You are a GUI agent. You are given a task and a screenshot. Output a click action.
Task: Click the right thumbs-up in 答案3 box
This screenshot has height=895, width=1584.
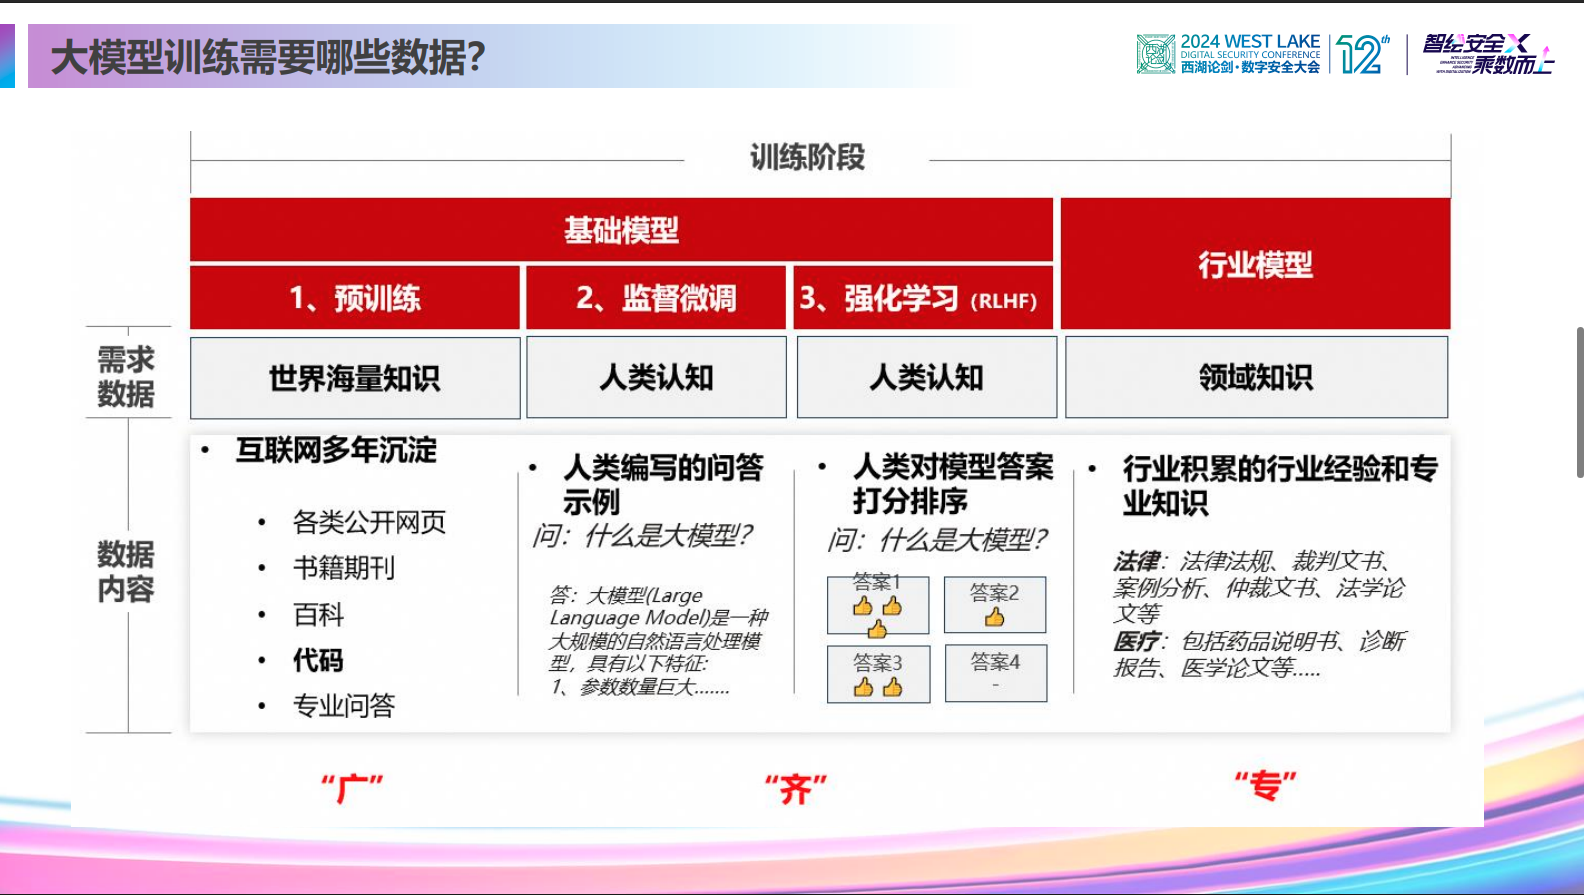point(893,687)
